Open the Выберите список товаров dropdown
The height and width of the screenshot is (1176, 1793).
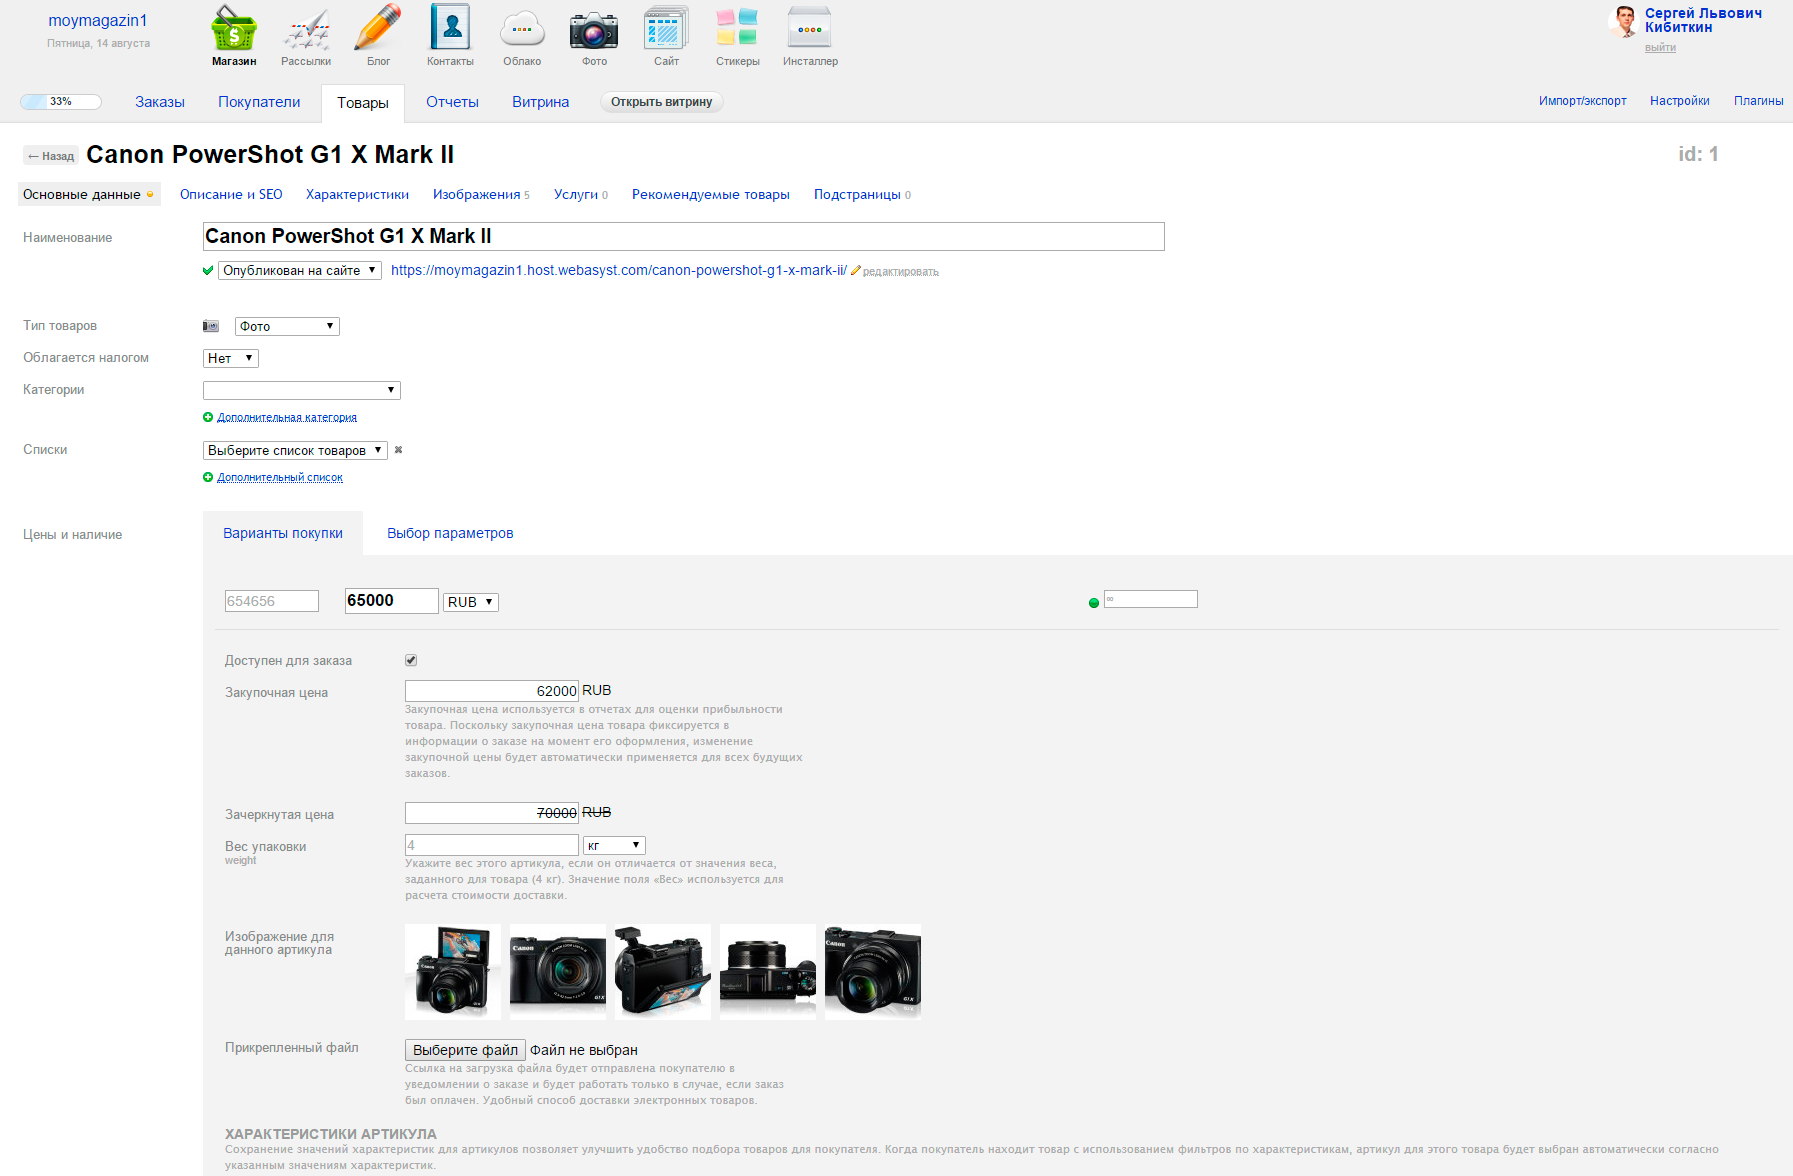(x=295, y=450)
